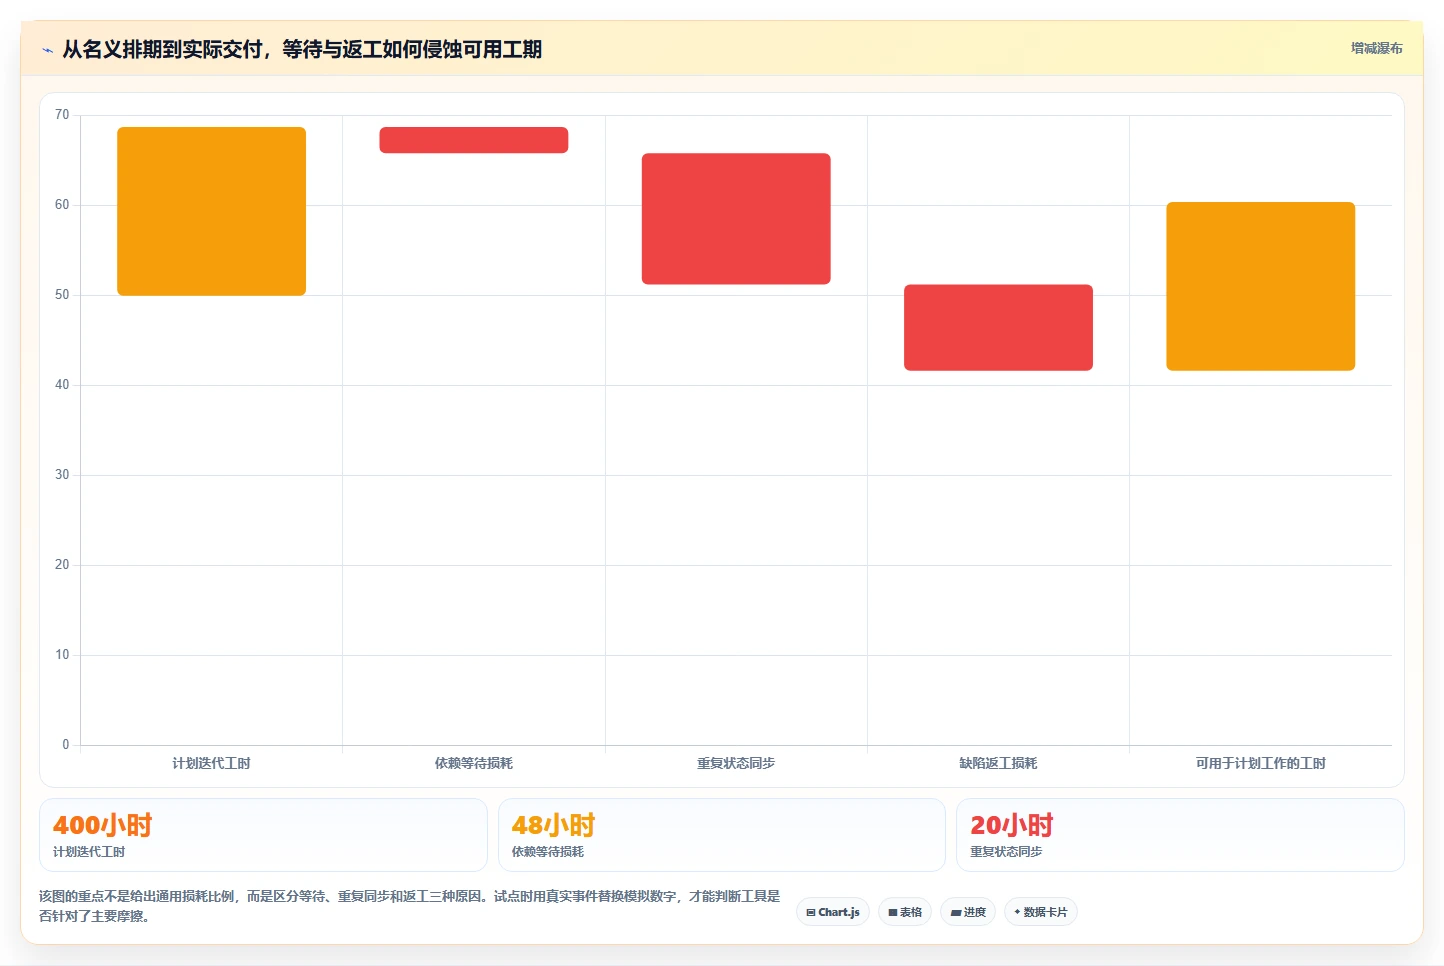Click the y-axis value 60

(x=62, y=205)
